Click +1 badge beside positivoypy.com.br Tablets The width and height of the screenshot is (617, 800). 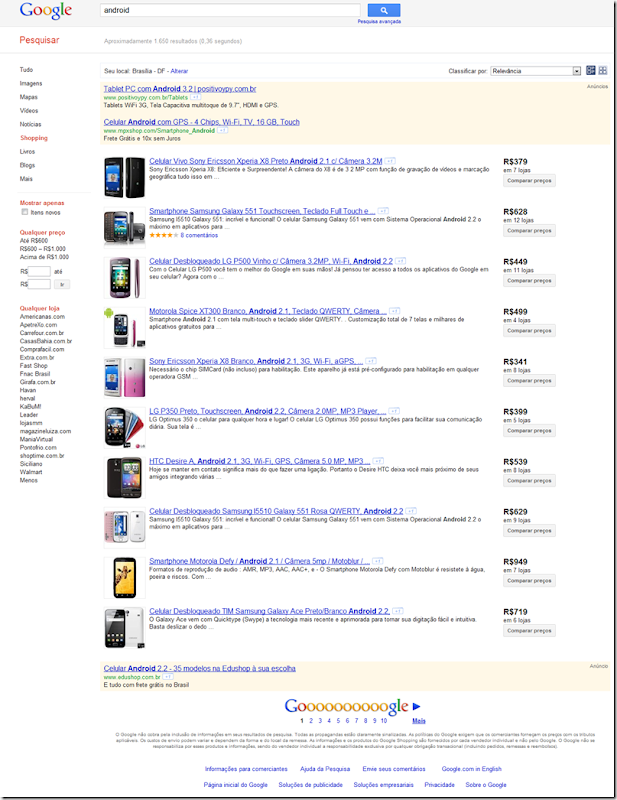(x=195, y=97)
